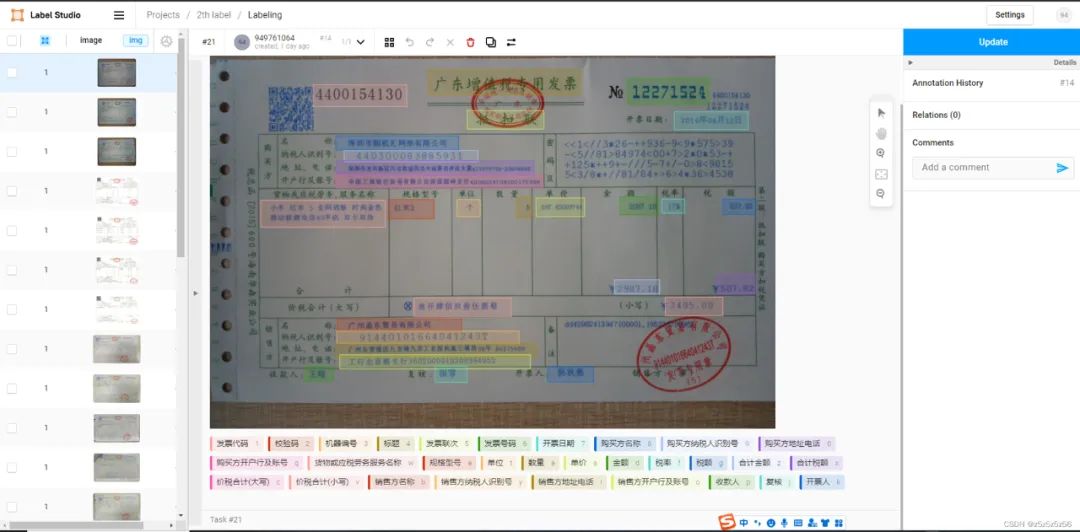Click the Update button
1080x532 pixels.
click(x=992, y=42)
